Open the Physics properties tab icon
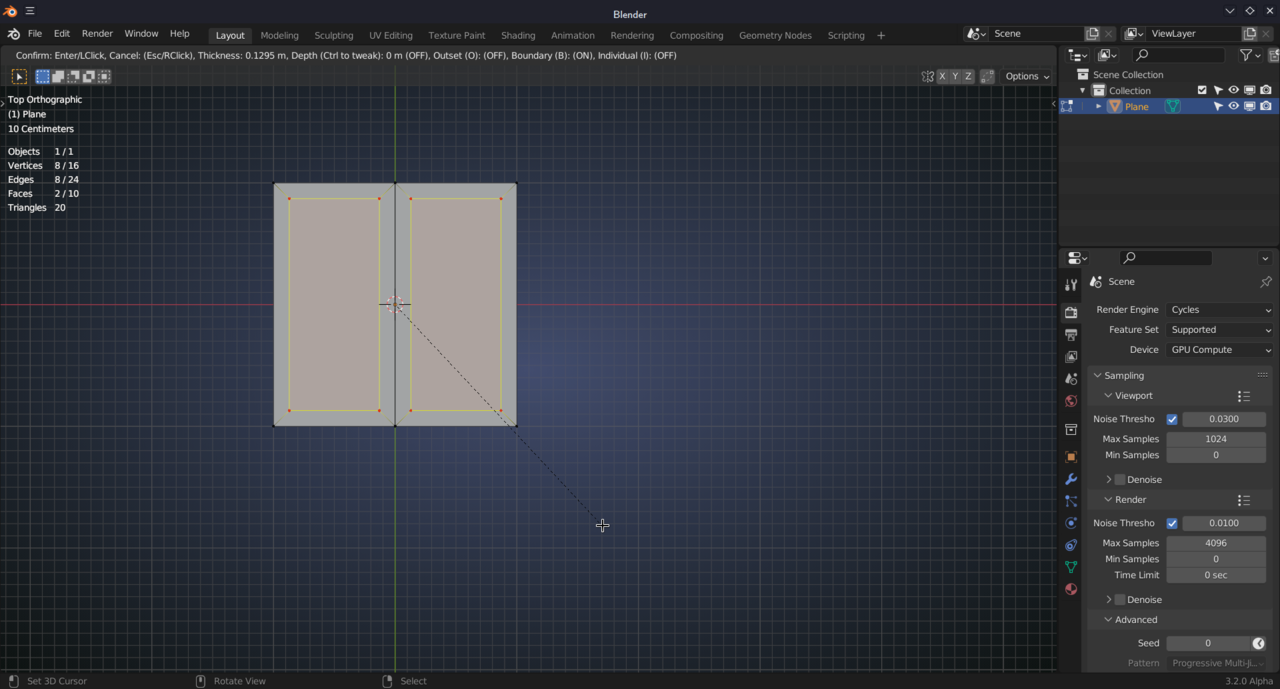This screenshot has height=689, width=1280. click(1071, 523)
